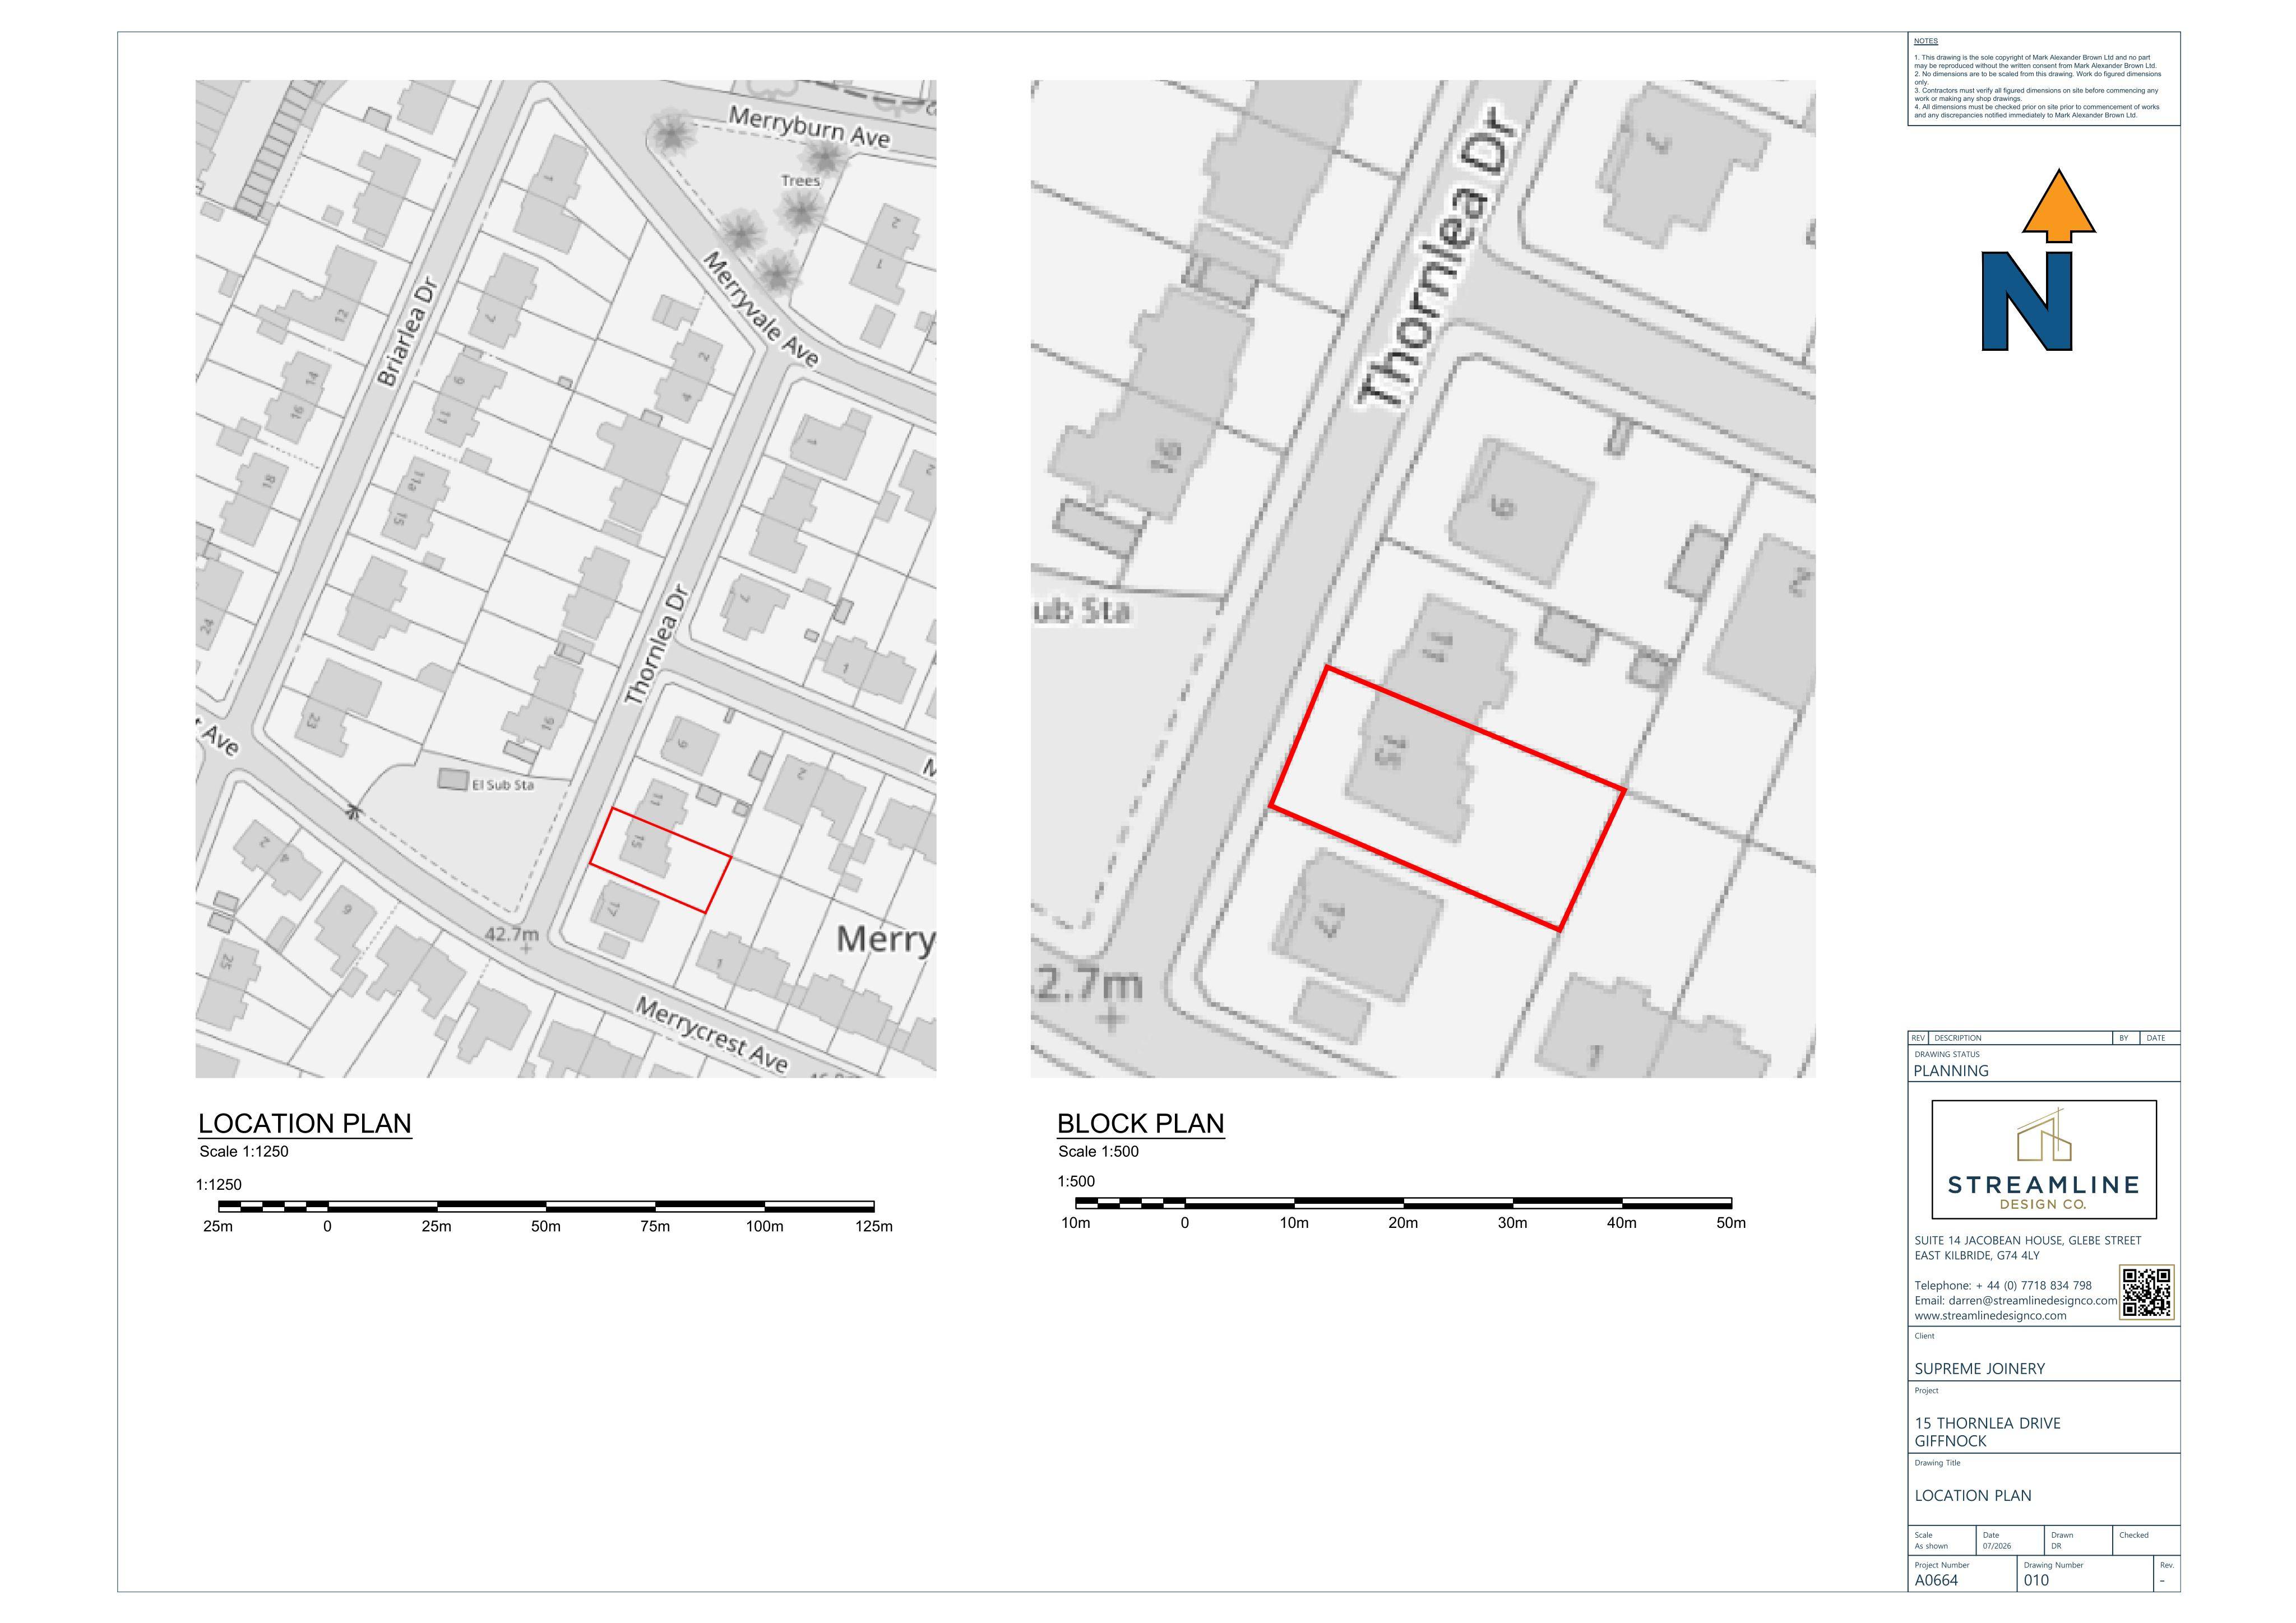2296x1623 pixels.
Task: Click the 'Scale 1:1250' caption
Action: click(244, 1151)
